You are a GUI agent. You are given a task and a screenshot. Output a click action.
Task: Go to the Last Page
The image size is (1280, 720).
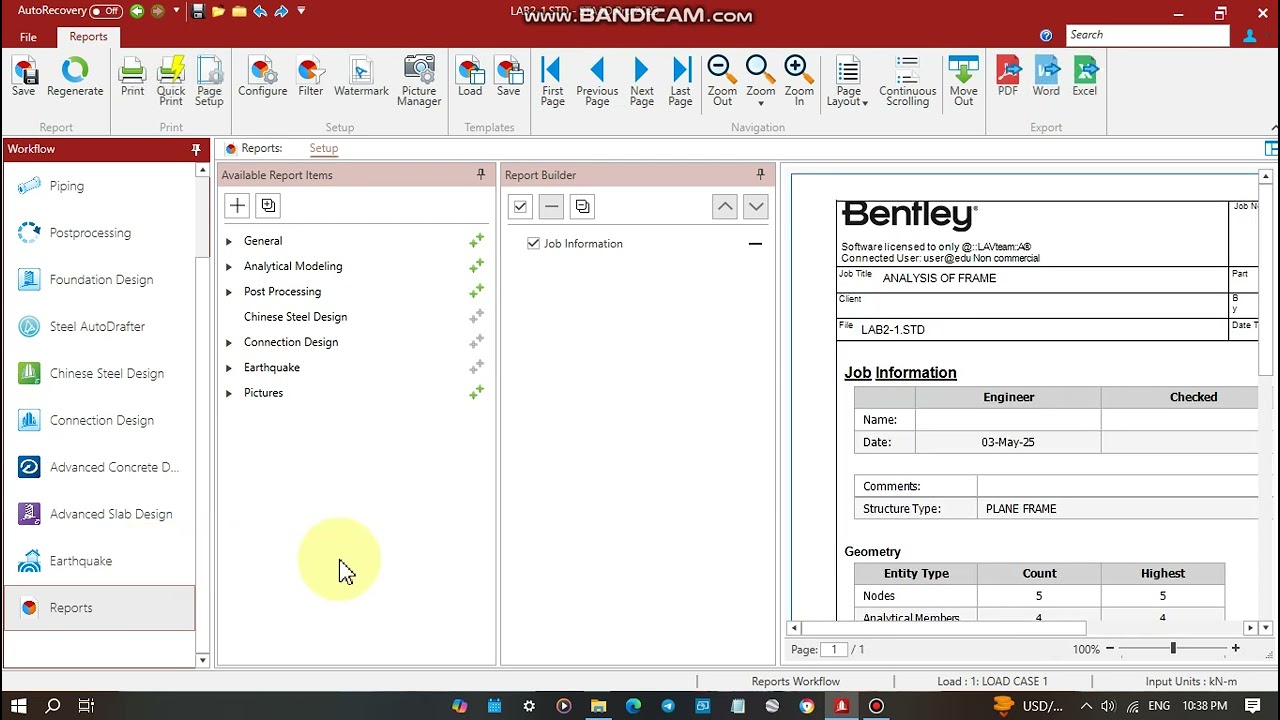(680, 81)
